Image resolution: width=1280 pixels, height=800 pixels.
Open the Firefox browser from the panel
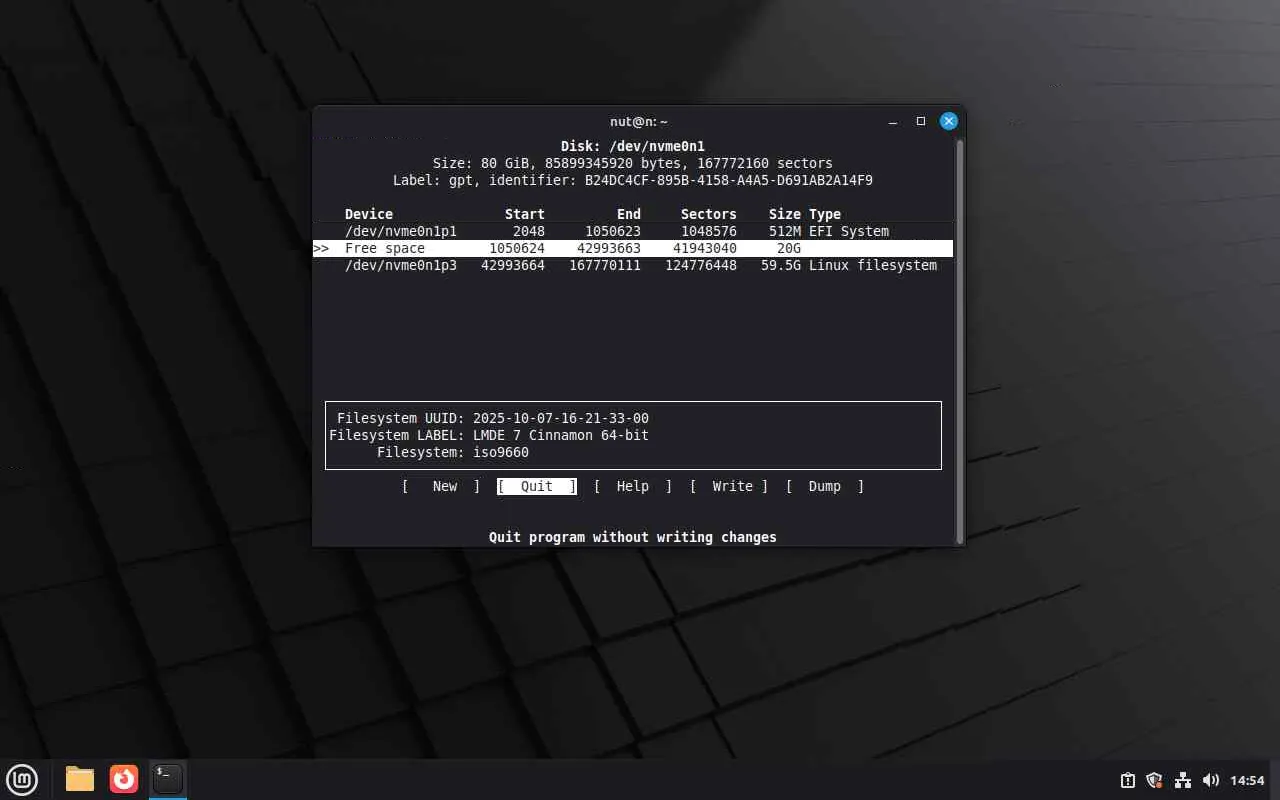(x=124, y=779)
